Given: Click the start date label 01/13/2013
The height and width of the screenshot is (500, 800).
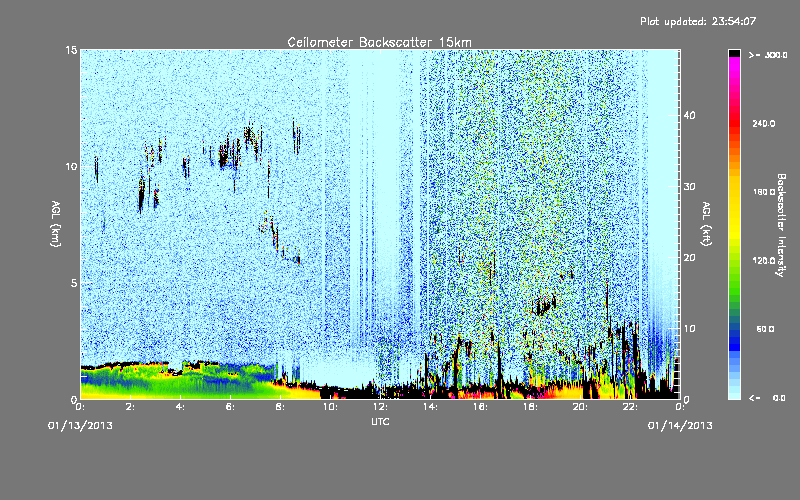Looking at the screenshot, I should click(x=80, y=426).
